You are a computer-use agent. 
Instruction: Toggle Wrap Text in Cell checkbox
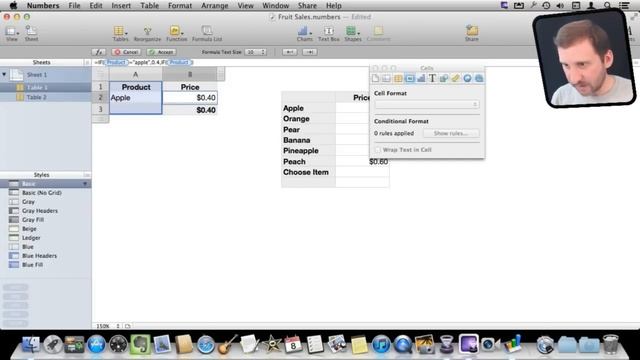coord(378,150)
